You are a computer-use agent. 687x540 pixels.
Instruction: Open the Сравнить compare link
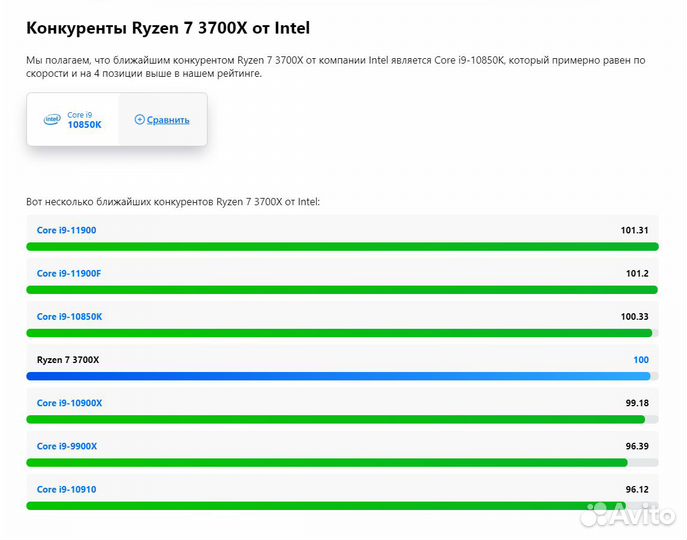pos(168,120)
